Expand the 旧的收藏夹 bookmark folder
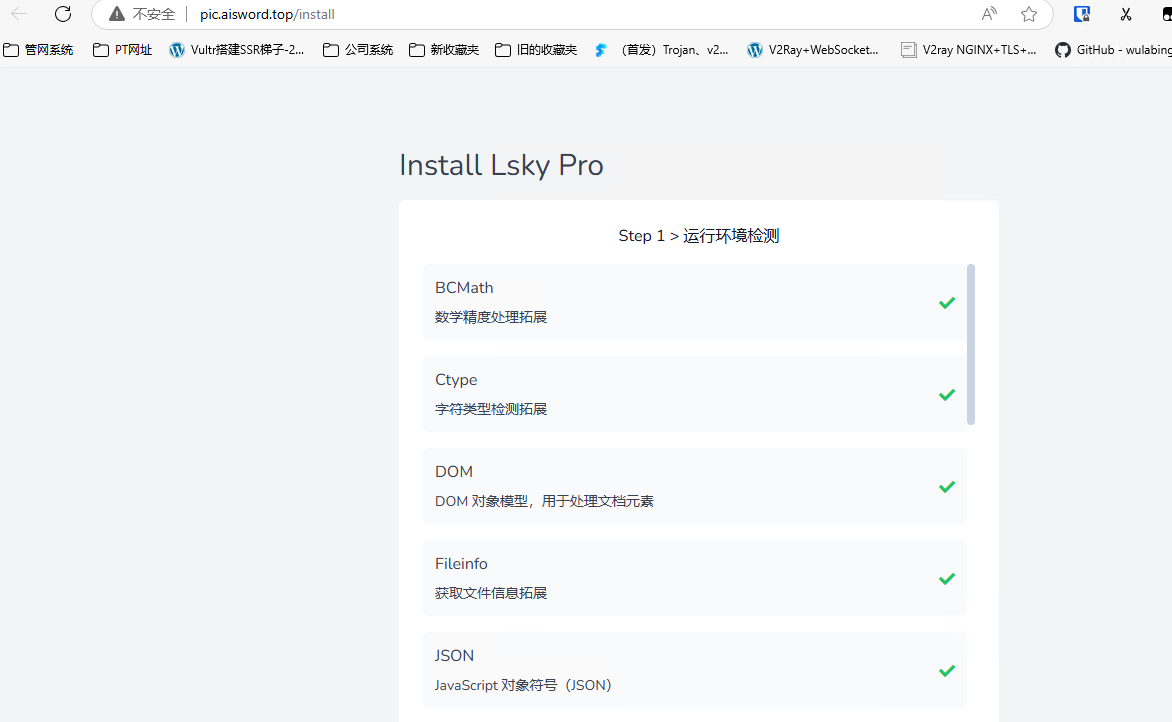 (x=536, y=50)
